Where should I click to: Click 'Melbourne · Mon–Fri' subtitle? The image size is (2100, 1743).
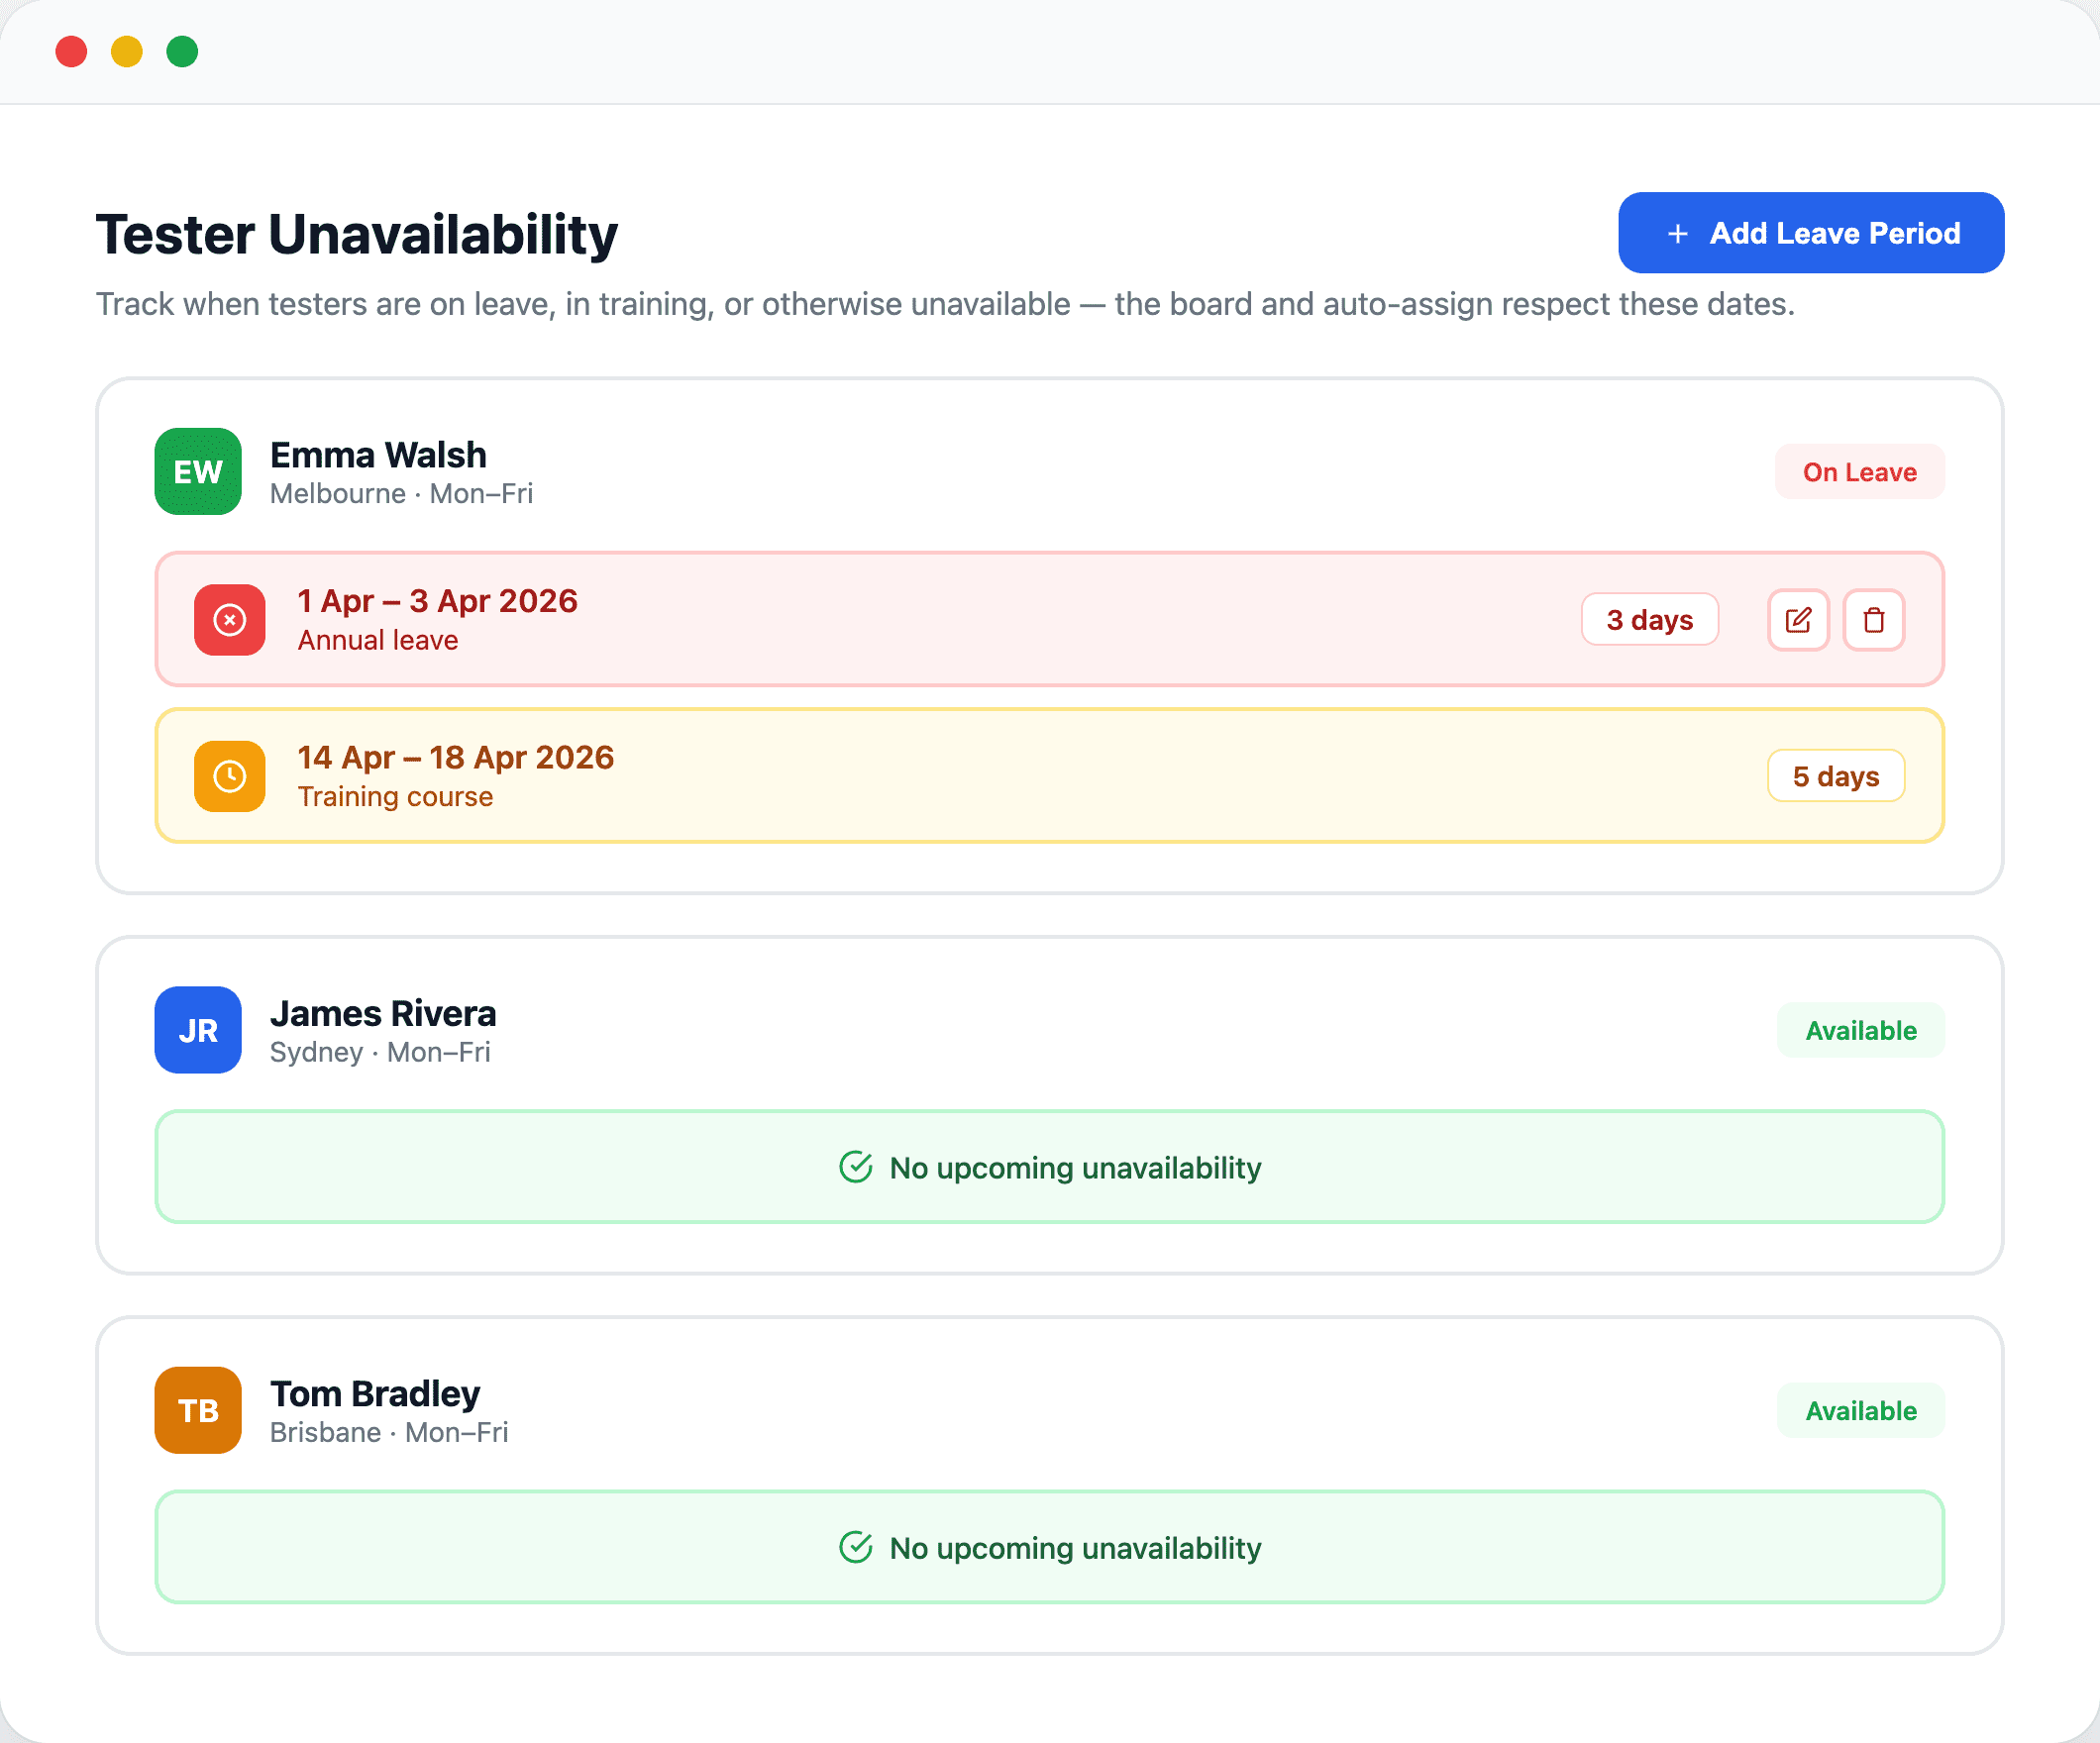[x=401, y=494]
